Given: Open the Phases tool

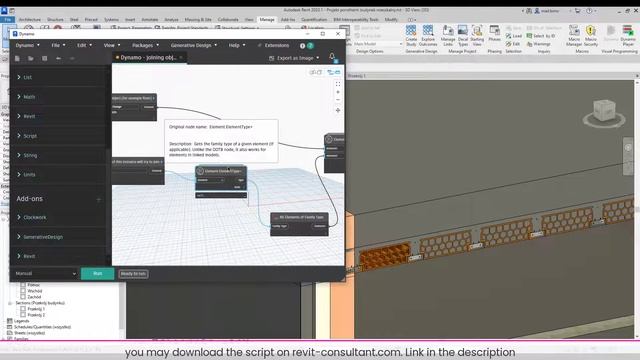Looking at the screenshot, I should point(495,33).
